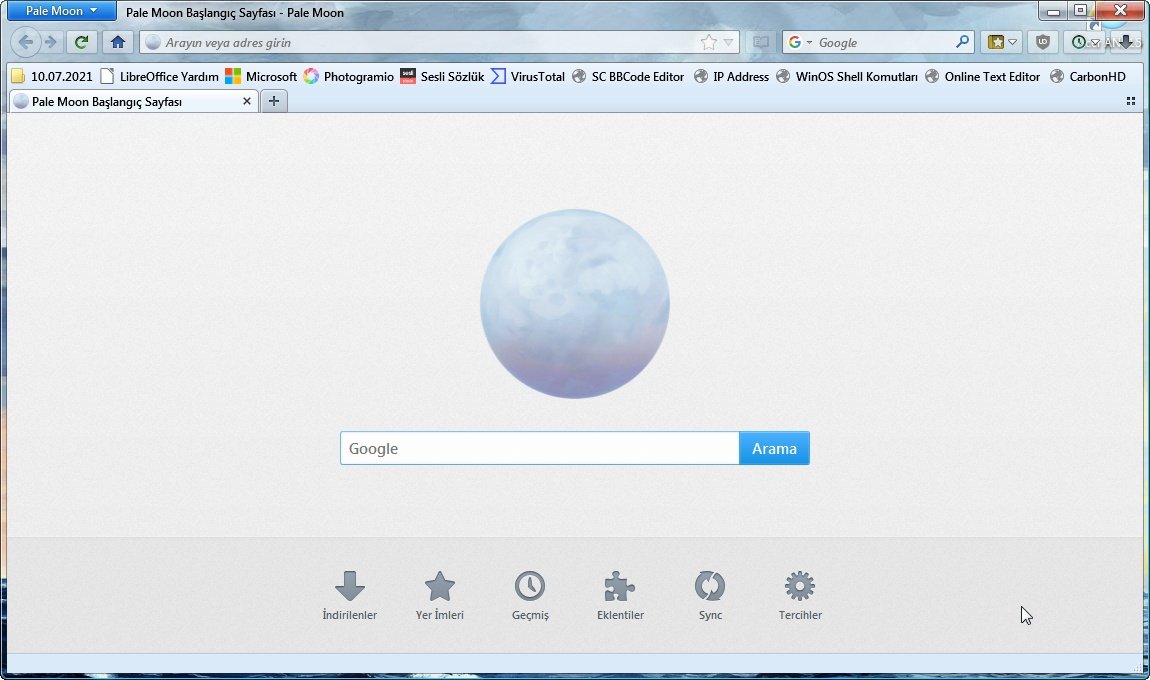Close the Pale Moon Başlangıç Sayfası tab
Viewport: 1150px width, 680px height.
click(247, 101)
